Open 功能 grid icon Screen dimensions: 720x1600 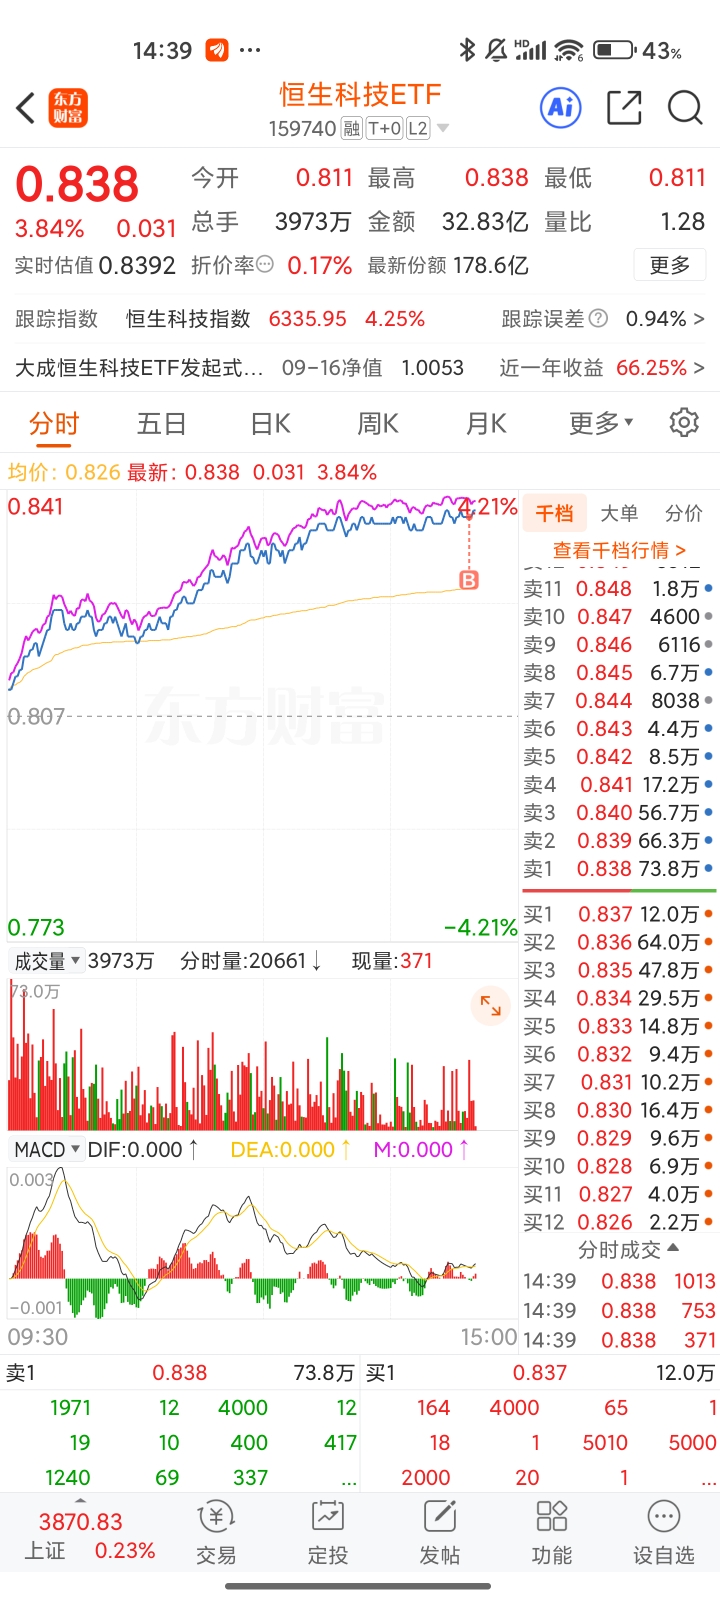[x=552, y=1532]
